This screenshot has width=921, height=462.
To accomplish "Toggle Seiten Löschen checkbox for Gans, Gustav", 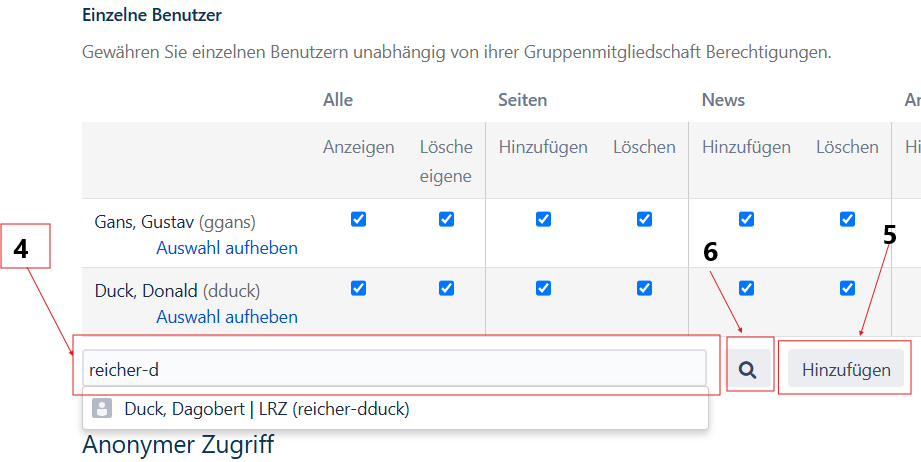I will tap(644, 219).
